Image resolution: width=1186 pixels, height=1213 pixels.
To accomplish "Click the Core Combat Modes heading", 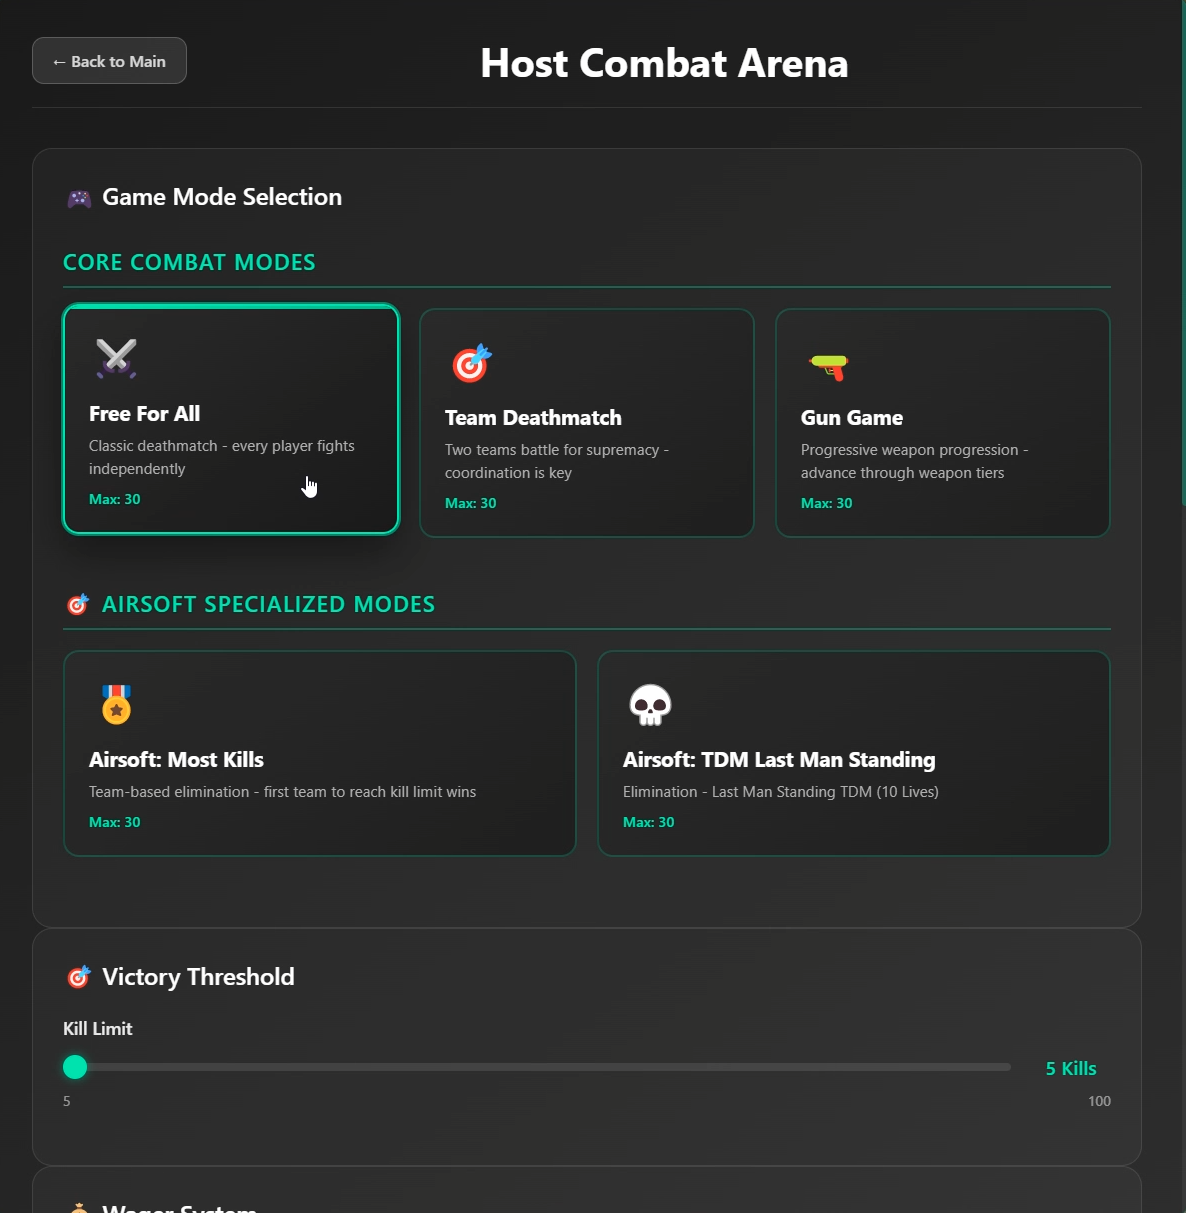I will click(189, 262).
